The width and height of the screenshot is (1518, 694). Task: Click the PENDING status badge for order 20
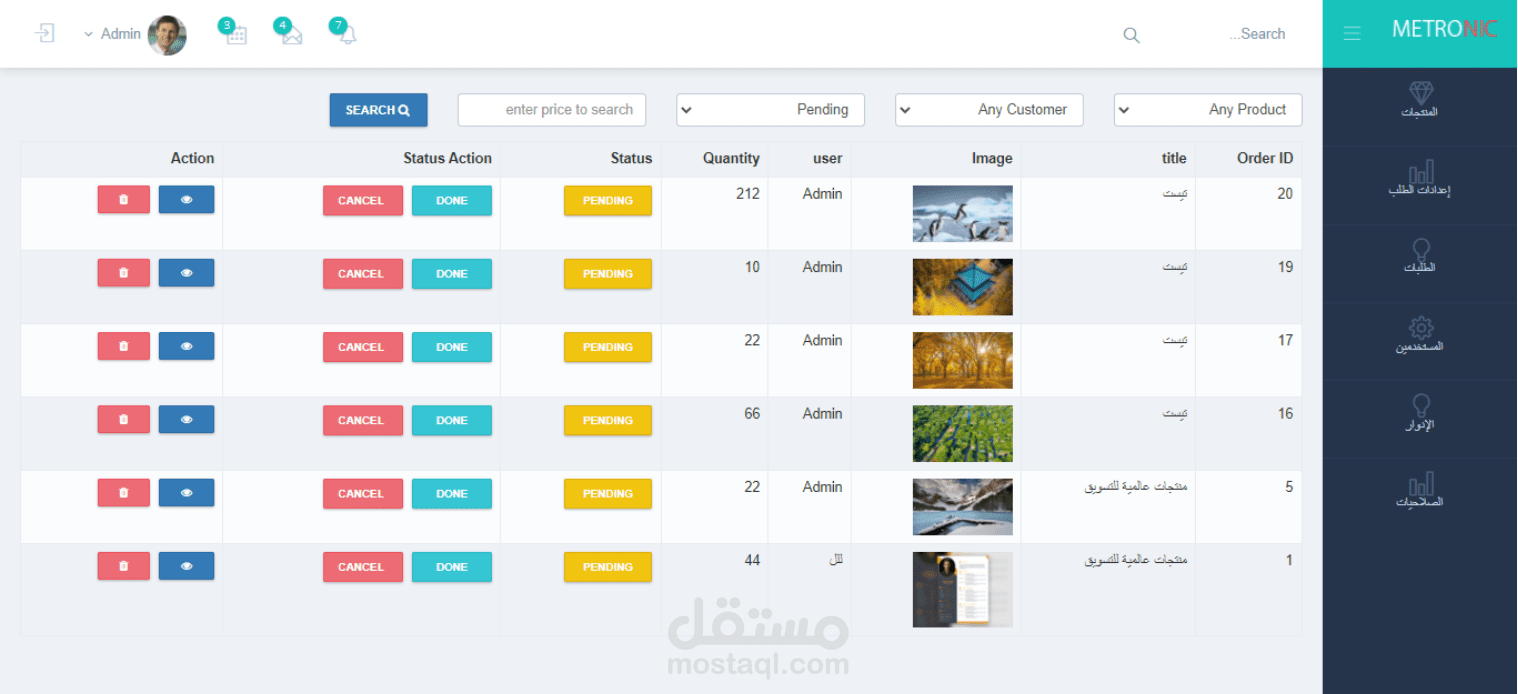(x=608, y=201)
